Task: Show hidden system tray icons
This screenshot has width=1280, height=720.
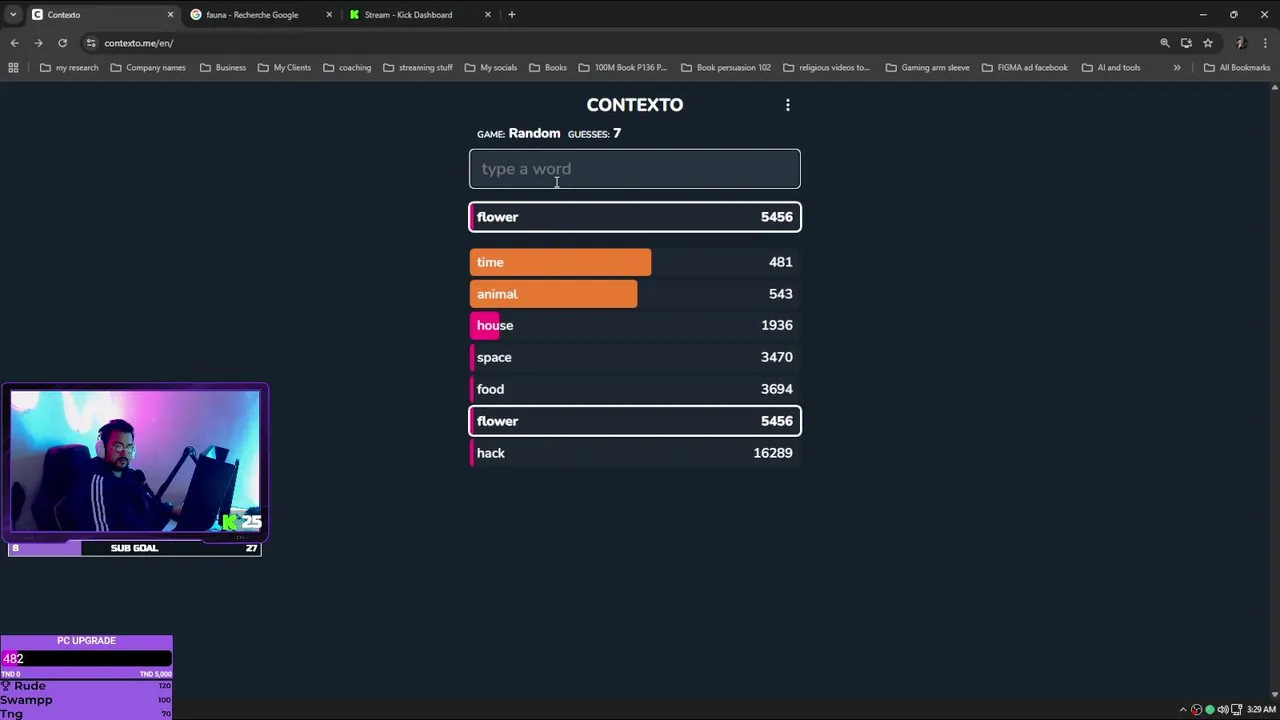Action: 1183,710
